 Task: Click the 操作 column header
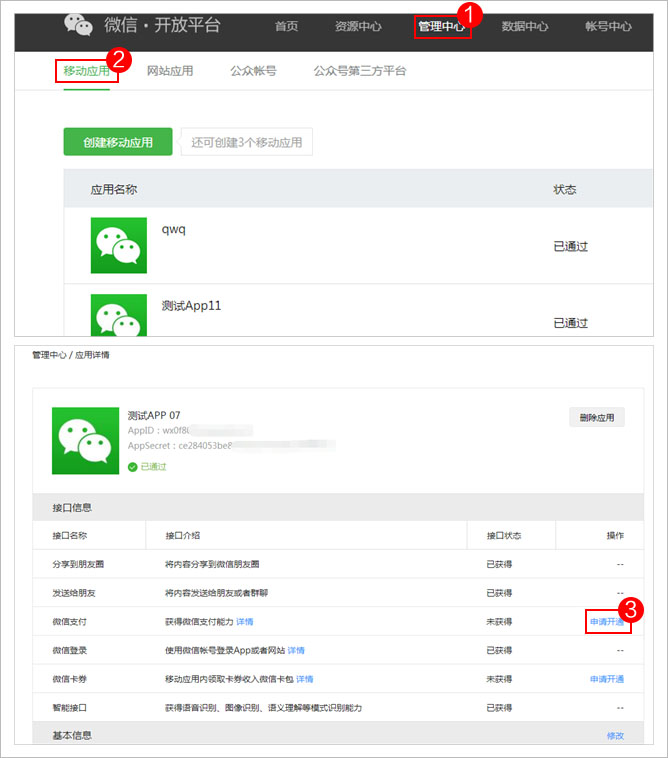[x=615, y=536]
